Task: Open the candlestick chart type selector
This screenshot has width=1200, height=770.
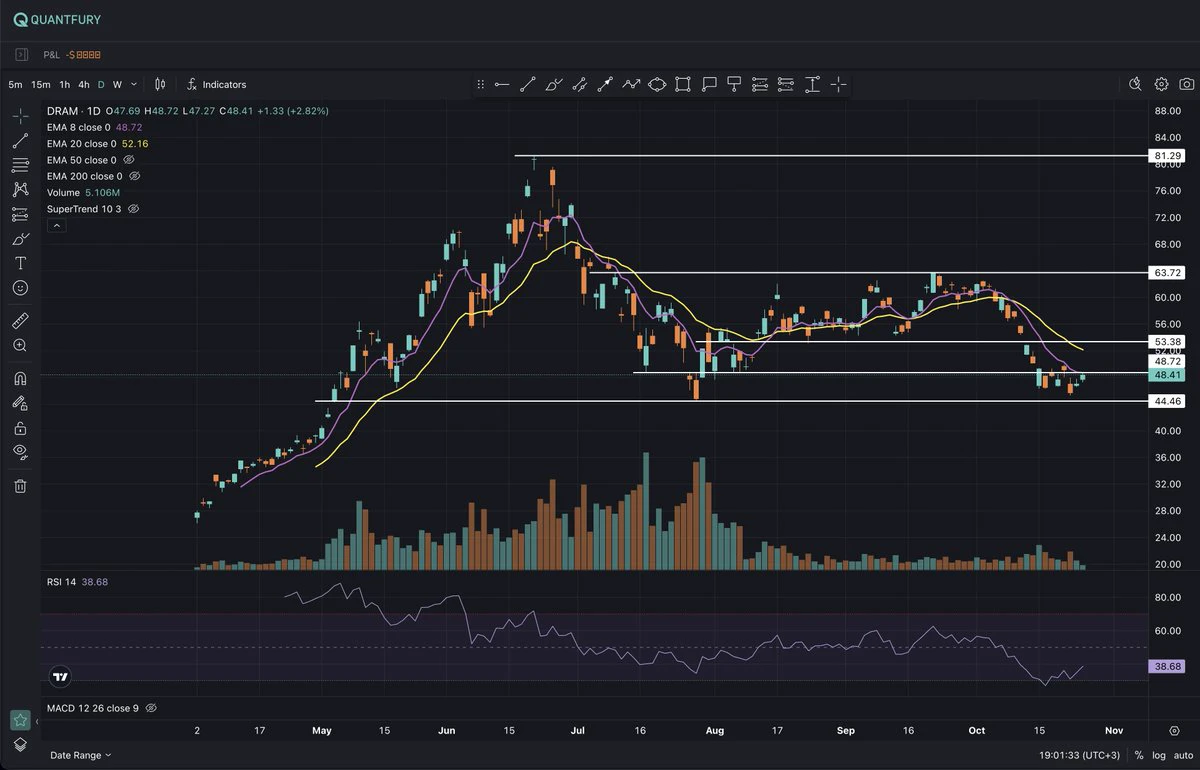Action: [160, 85]
